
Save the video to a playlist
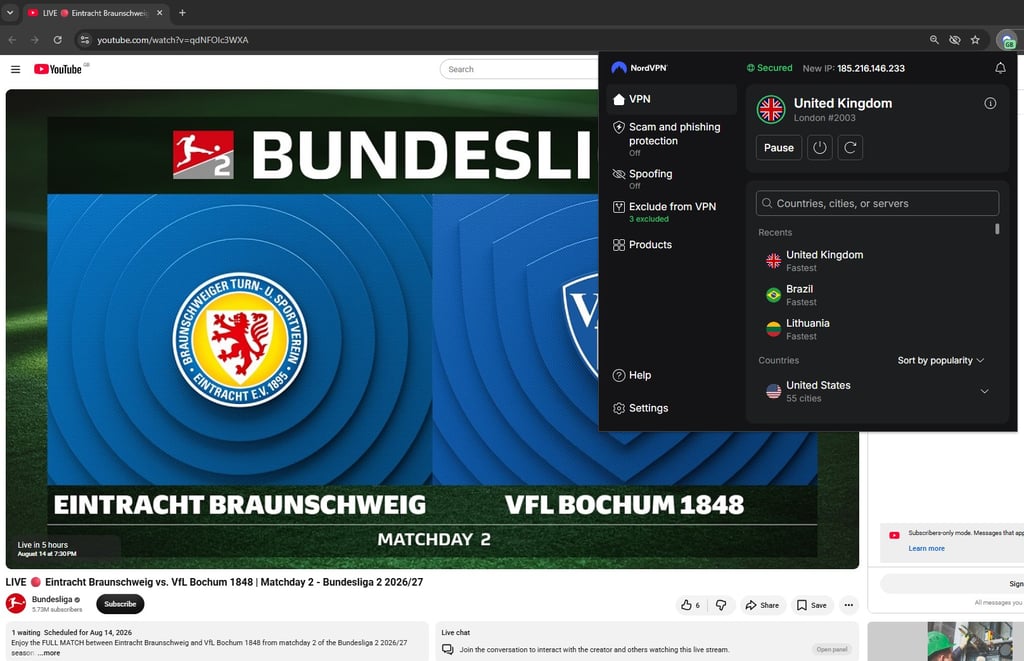click(x=812, y=605)
